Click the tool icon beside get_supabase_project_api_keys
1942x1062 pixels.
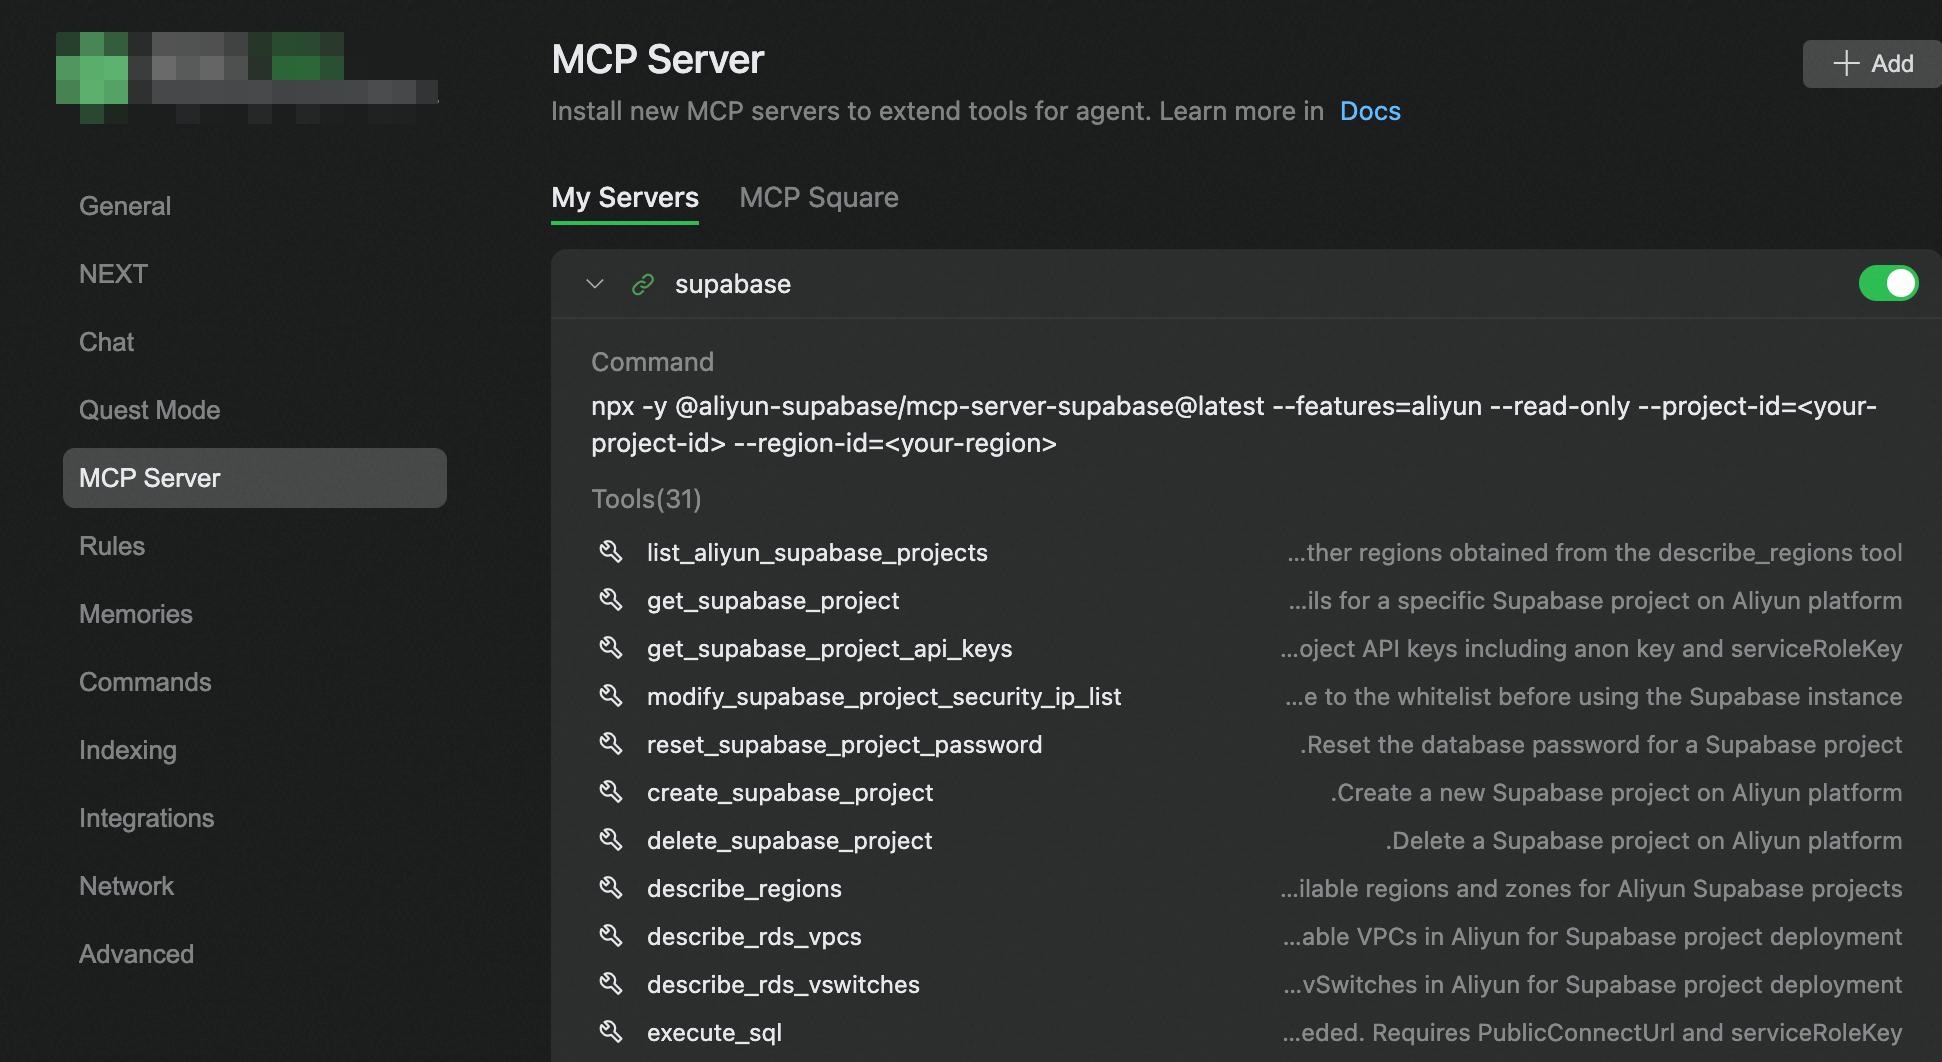[x=611, y=648]
